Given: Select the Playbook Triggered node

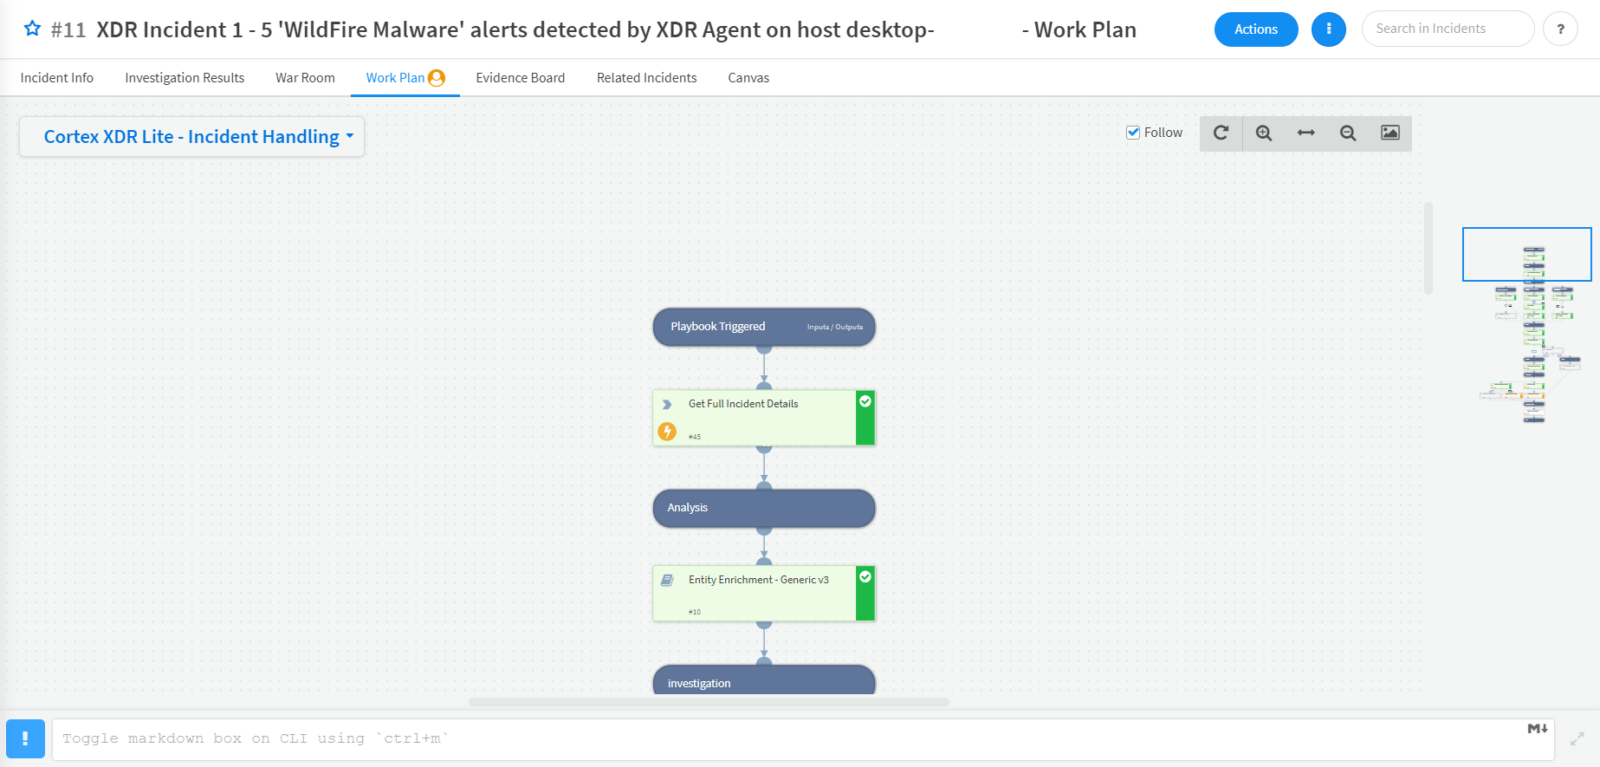Looking at the screenshot, I should (x=764, y=327).
